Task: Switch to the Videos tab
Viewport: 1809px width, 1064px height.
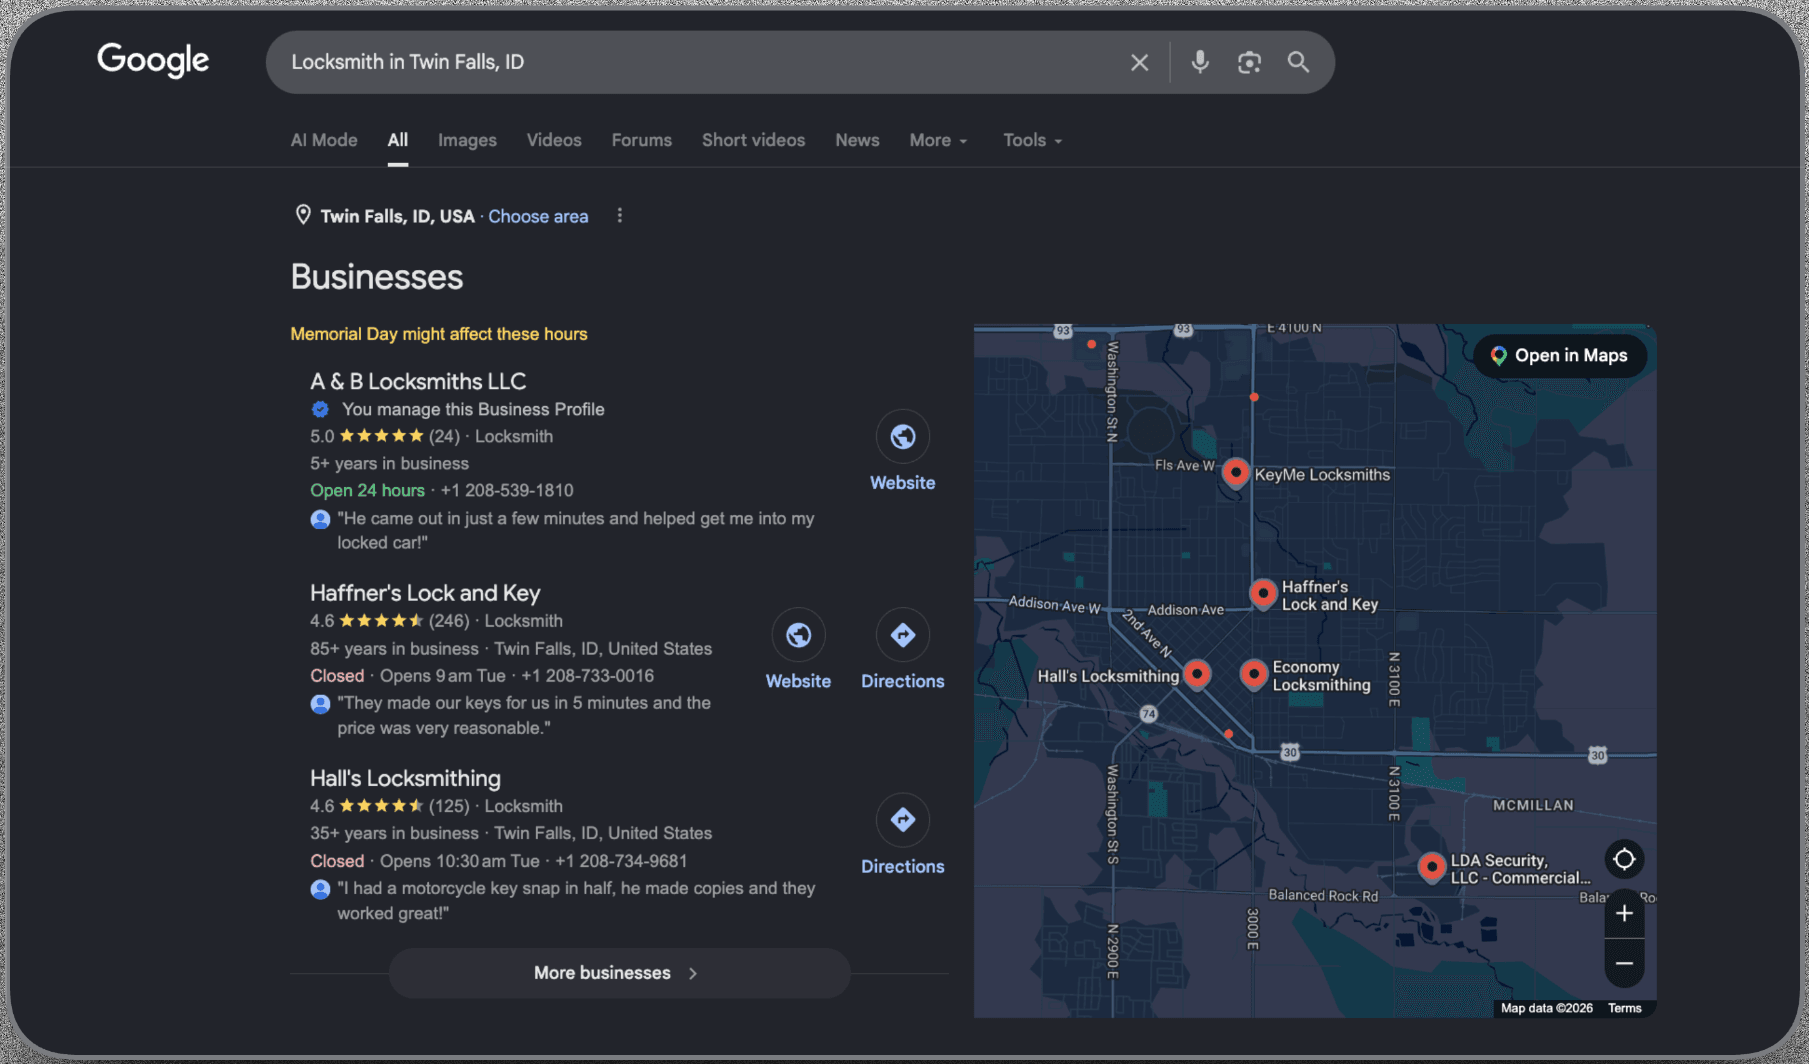Action: point(554,140)
